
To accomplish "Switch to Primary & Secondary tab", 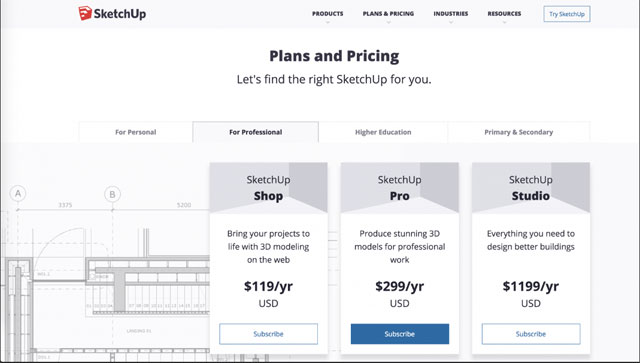I will coord(518,132).
